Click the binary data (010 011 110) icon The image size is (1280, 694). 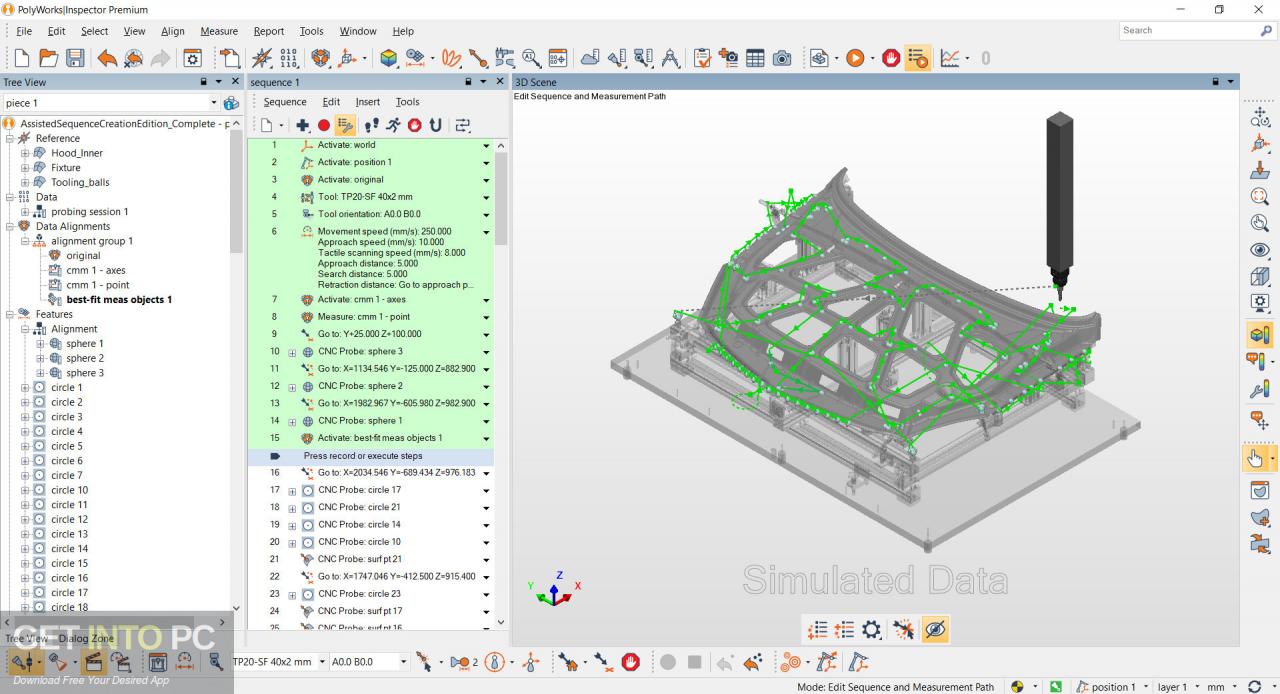coord(290,59)
